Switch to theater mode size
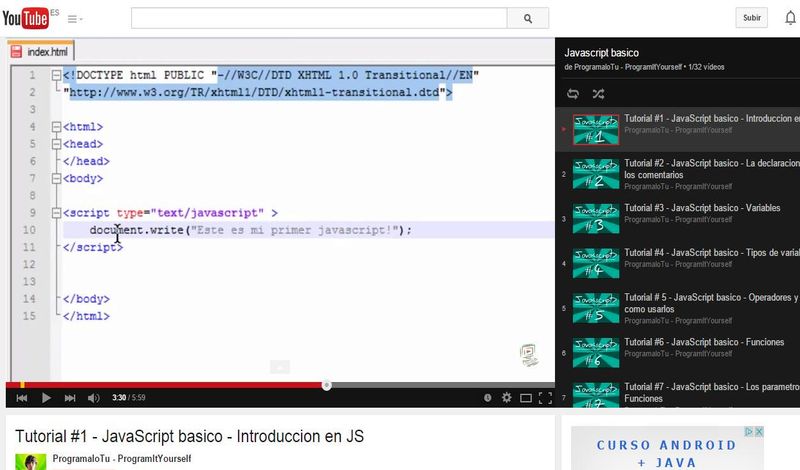This screenshot has height=470, width=800. [x=526, y=397]
